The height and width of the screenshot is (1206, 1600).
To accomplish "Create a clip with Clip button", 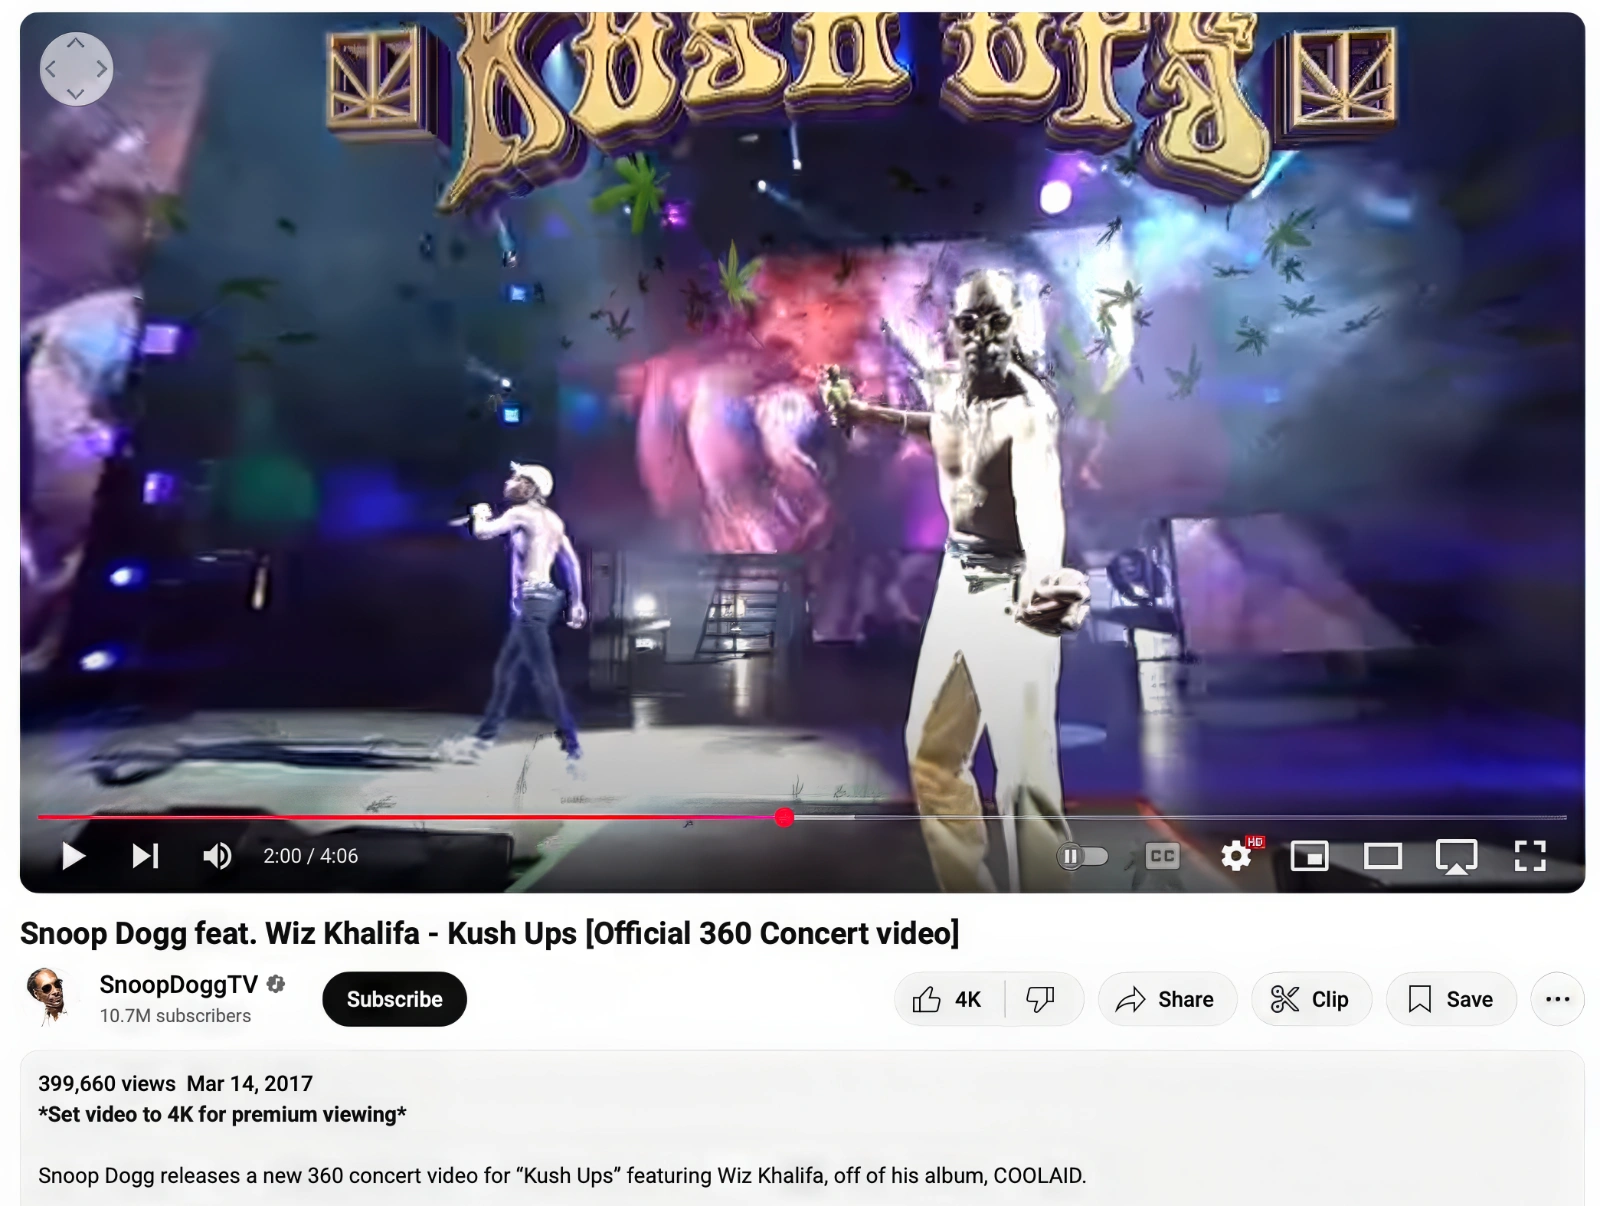I will pos(1311,999).
